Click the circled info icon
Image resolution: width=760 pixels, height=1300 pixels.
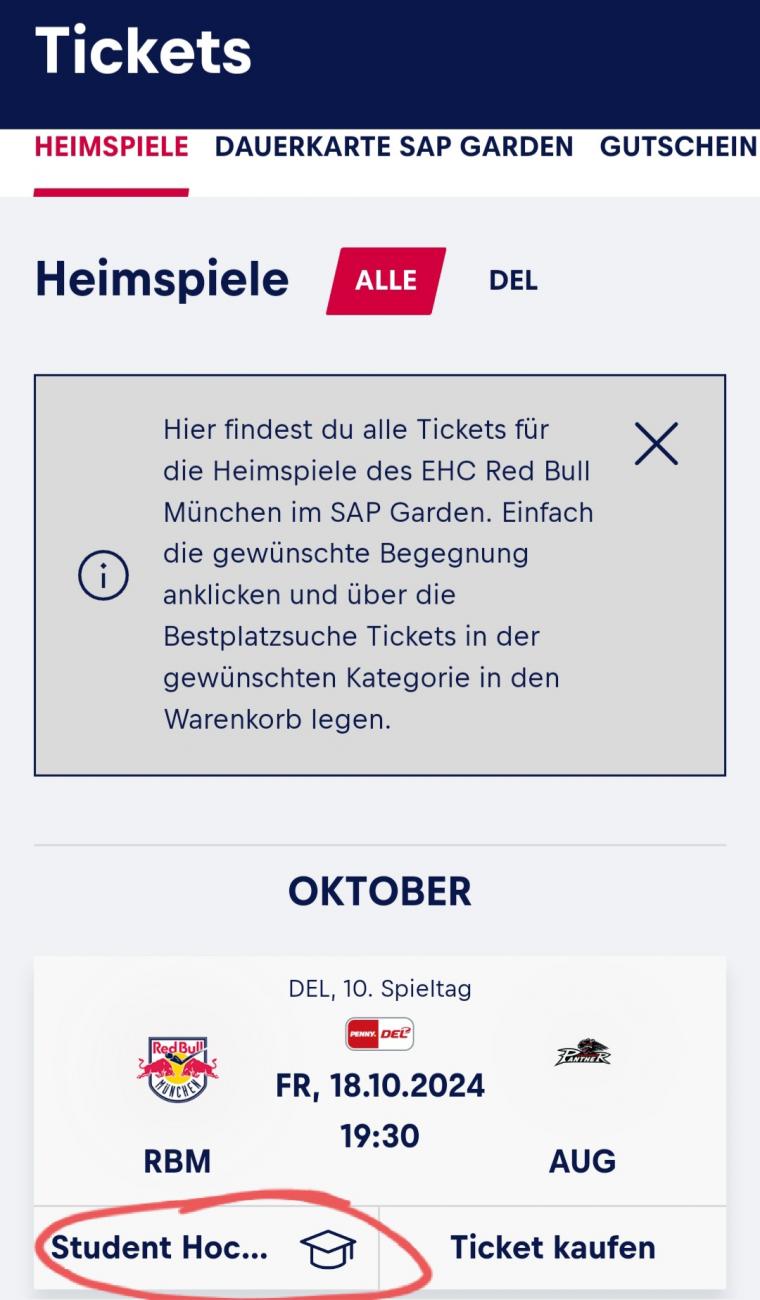point(104,575)
